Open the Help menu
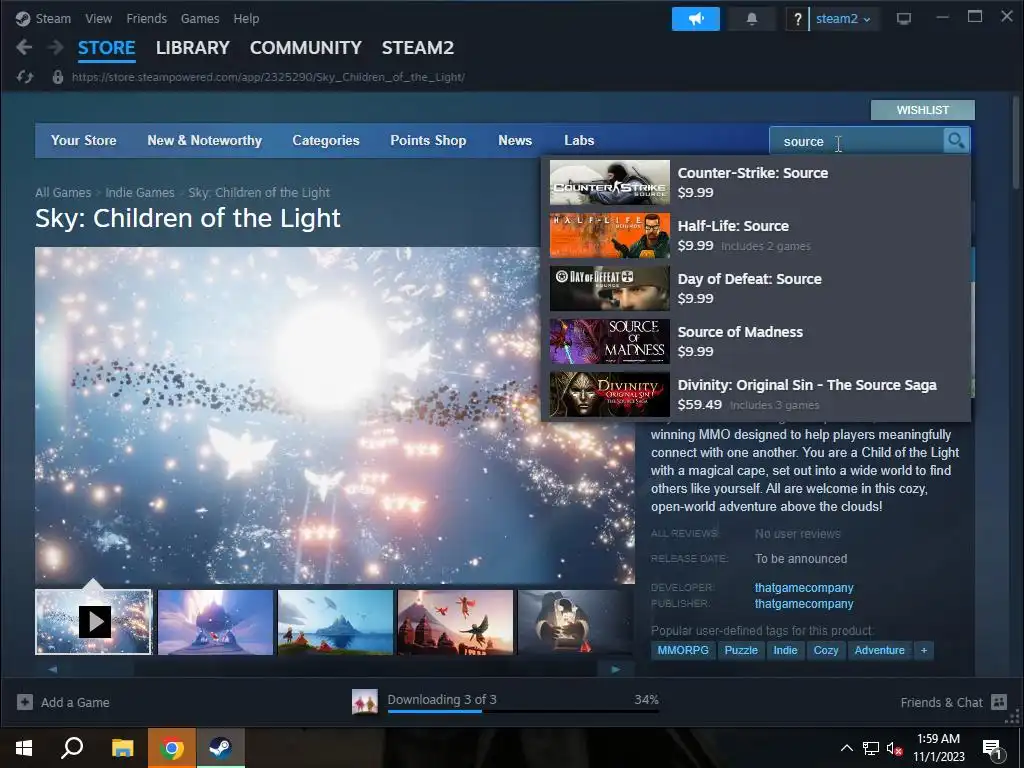The width and height of the screenshot is (1024, 768). pyautogui.click(x=246, y=18)
